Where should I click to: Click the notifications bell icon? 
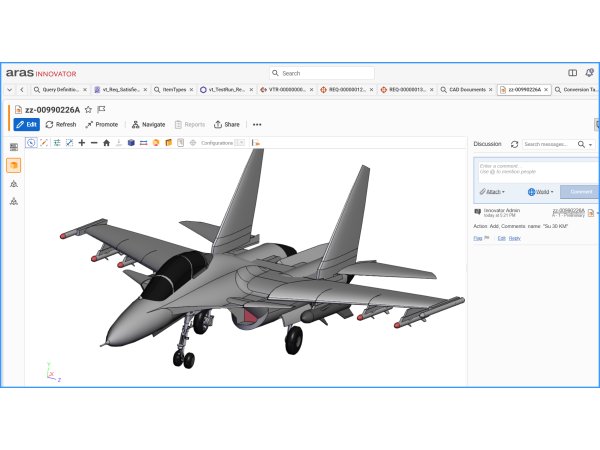(589, 73)
